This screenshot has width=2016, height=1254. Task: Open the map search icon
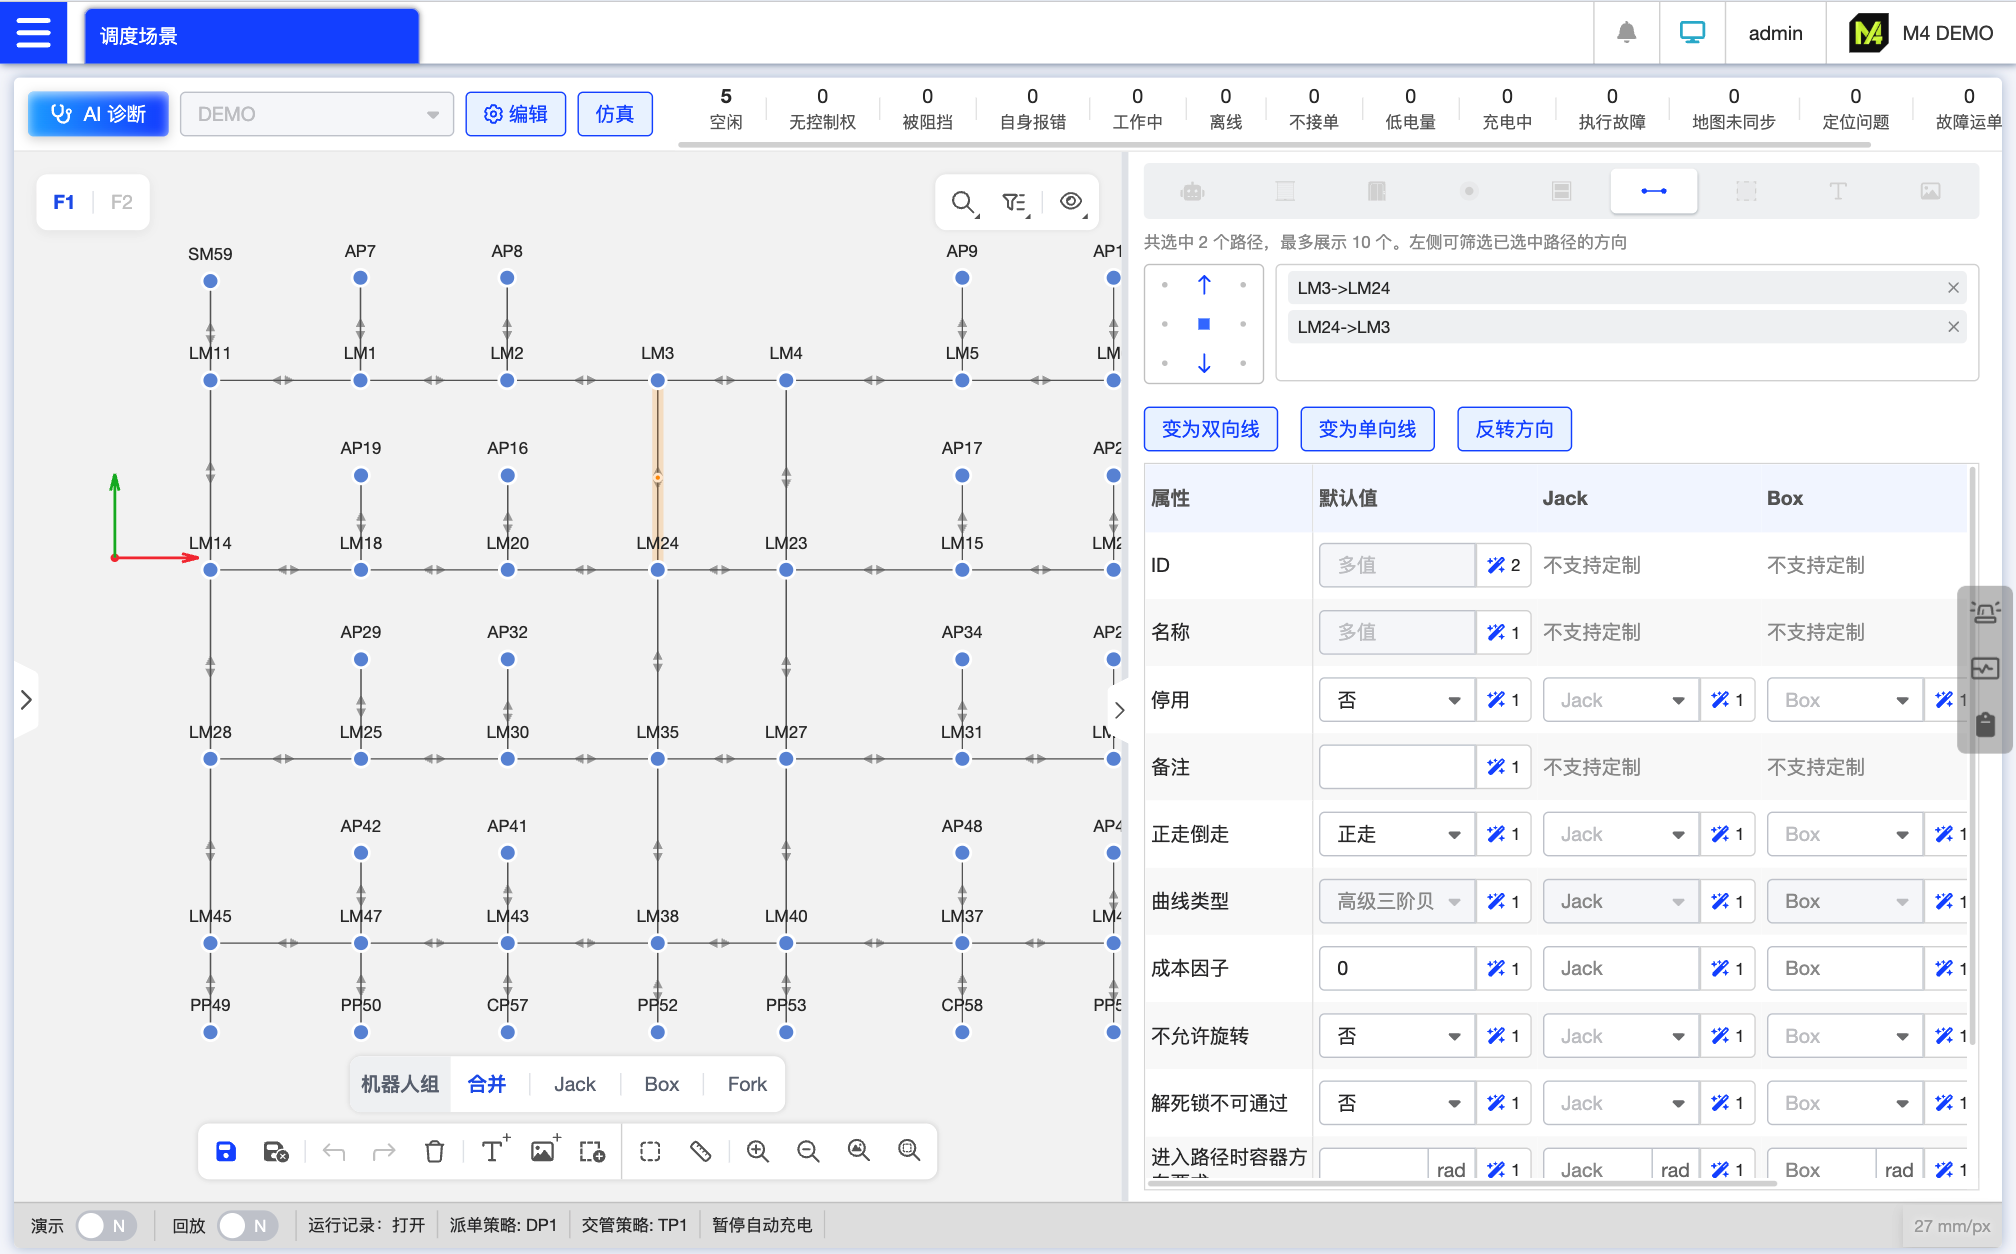pos(963,203)
